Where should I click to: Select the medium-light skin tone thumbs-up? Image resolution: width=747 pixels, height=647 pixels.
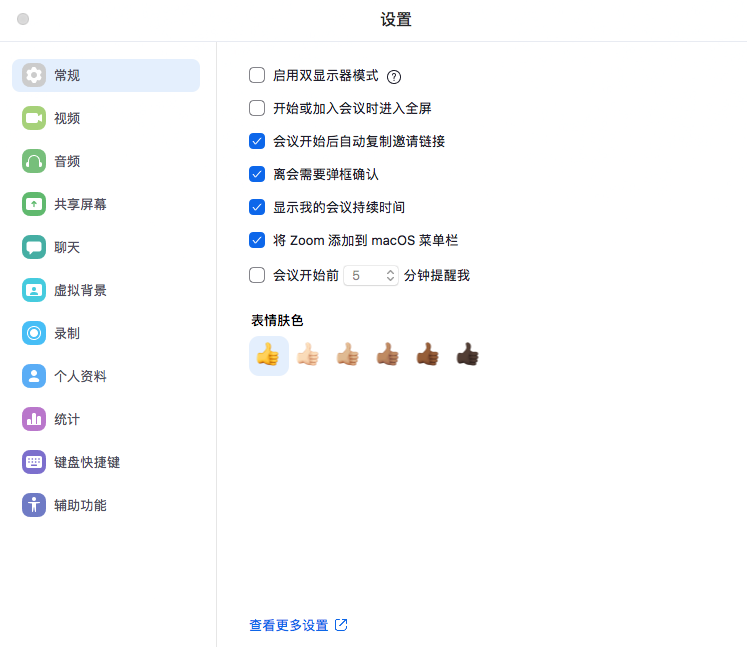[348, 355]
